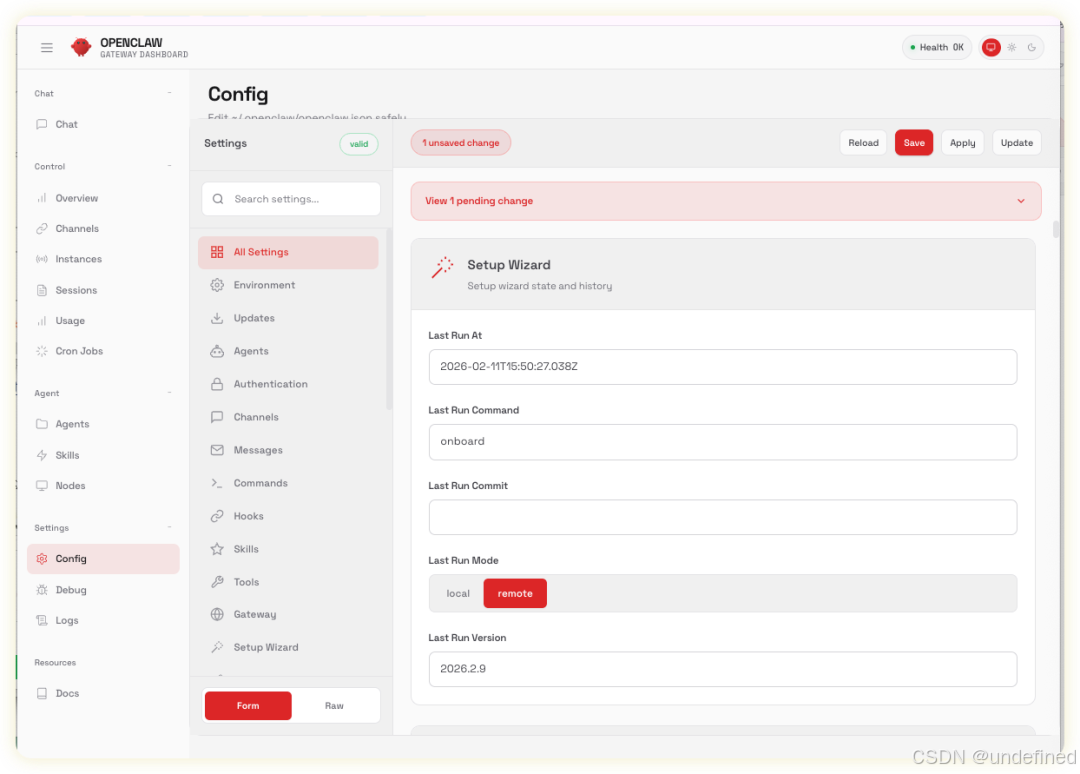The image size is (1080, 774).
Task: Click the Agents robot icon in settings list
Action: click(x=217, y=351)
